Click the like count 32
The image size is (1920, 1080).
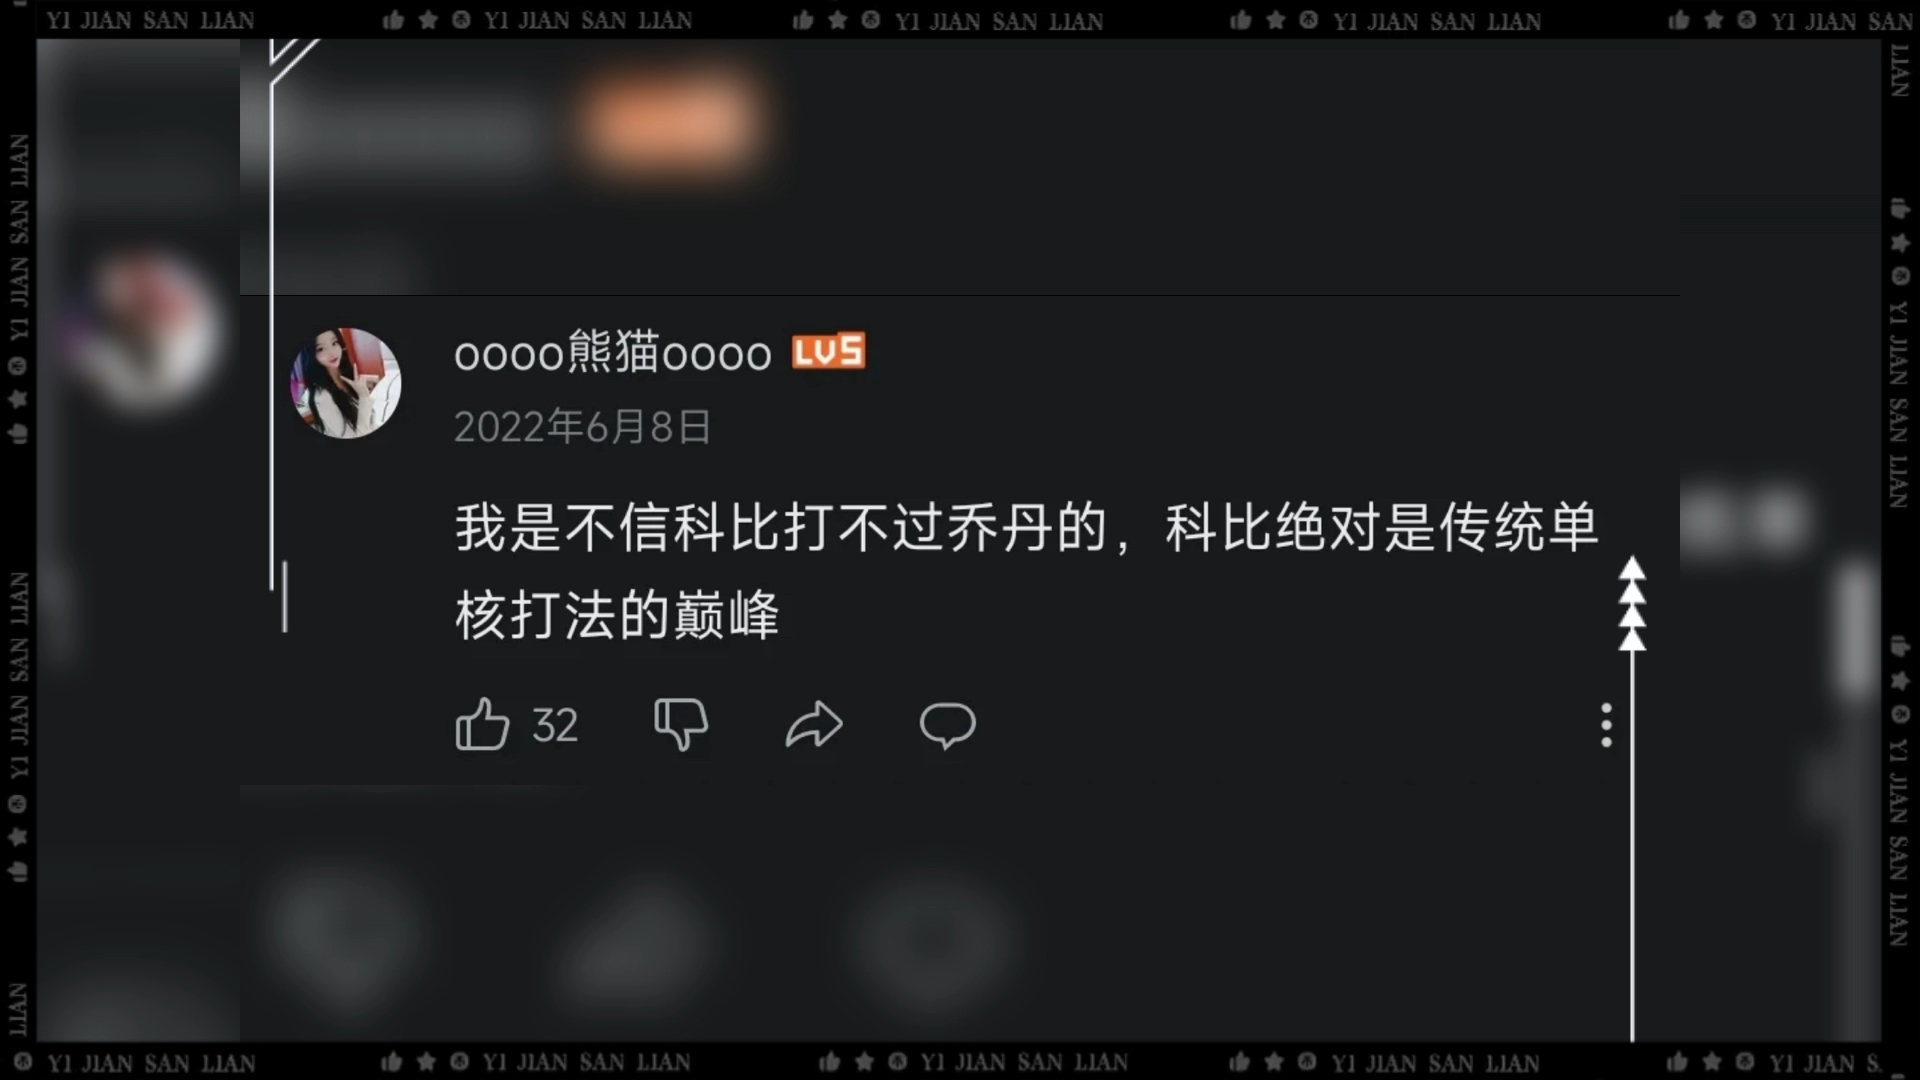[x=555, y=725]
